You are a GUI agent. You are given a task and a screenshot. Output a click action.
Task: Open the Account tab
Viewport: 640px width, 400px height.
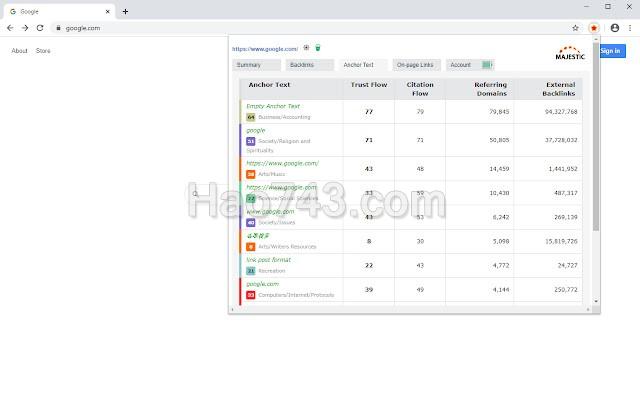470,65
